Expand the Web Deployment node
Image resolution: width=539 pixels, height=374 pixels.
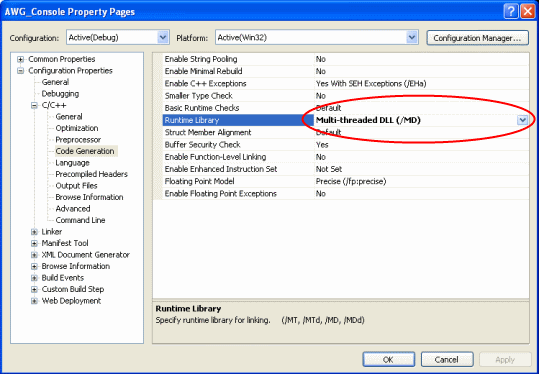(34, 301)
